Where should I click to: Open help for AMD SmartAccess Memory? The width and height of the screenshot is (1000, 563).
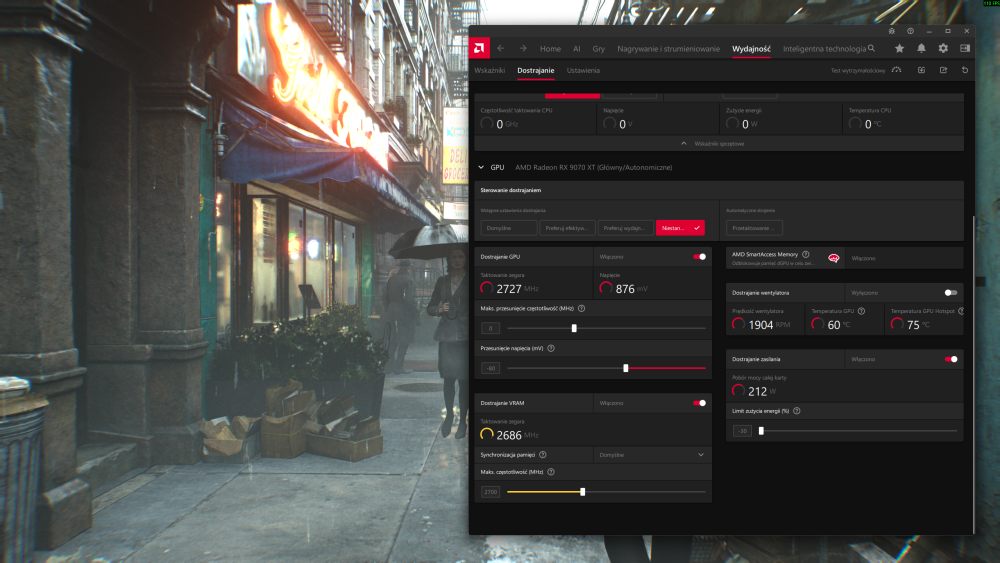[x=806, y=254]
